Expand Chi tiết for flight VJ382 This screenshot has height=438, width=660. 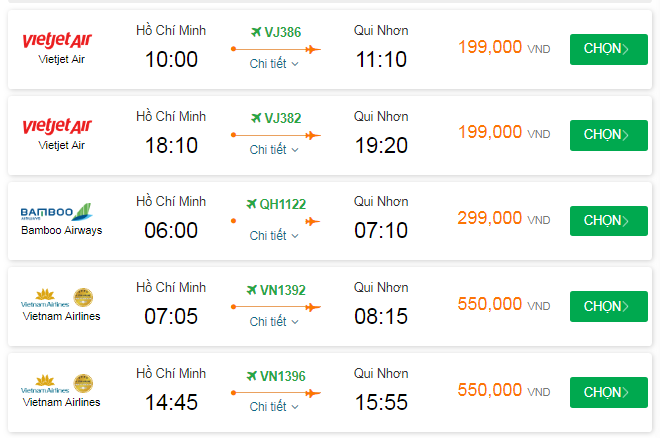pos(274,149)
